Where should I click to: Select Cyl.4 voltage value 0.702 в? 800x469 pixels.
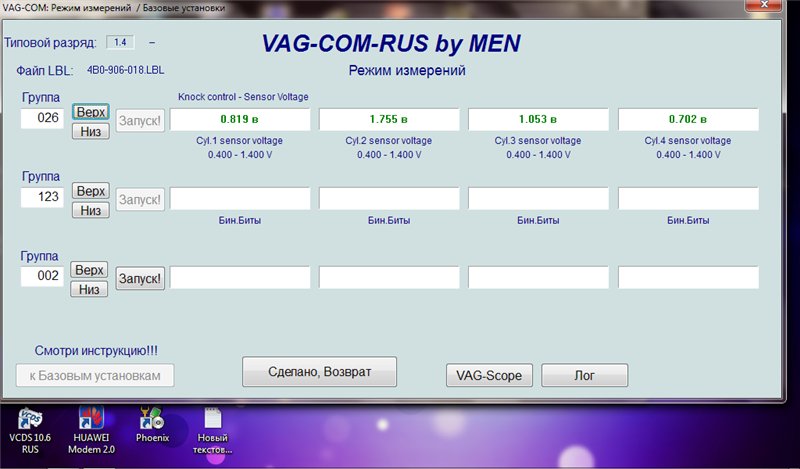[x=688, y=119]
